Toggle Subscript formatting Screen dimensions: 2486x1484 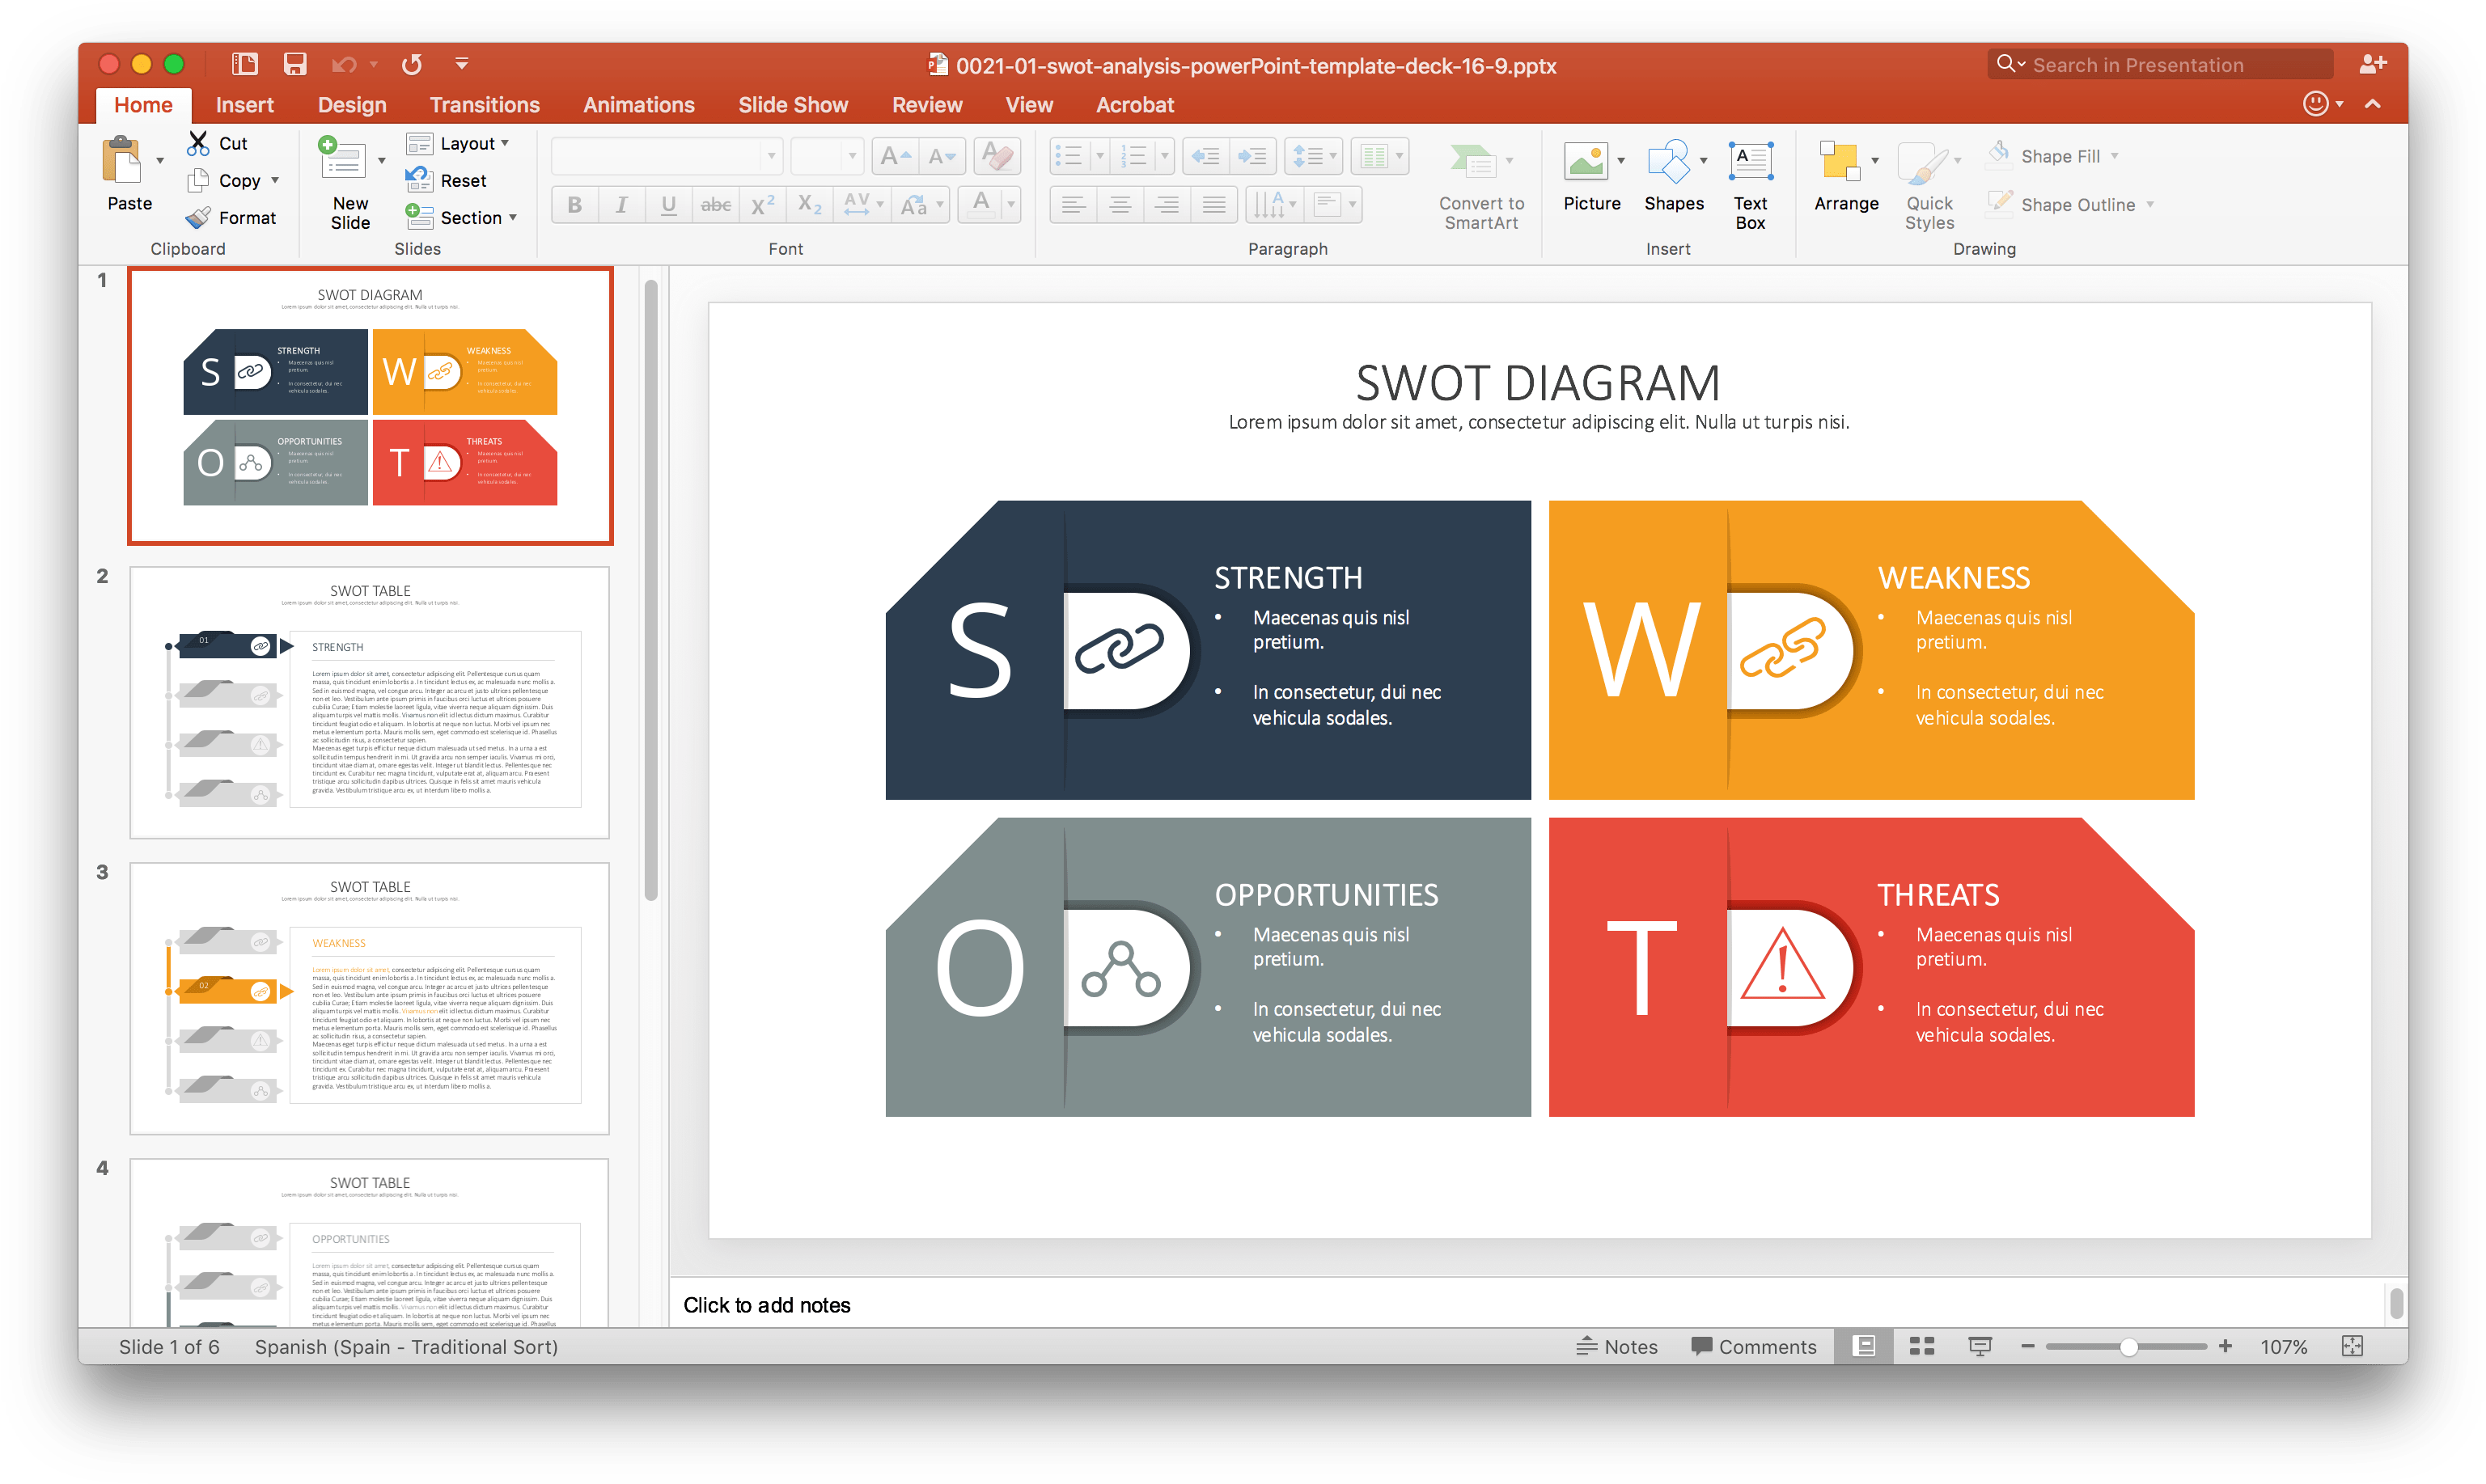[x=809, y=205]
